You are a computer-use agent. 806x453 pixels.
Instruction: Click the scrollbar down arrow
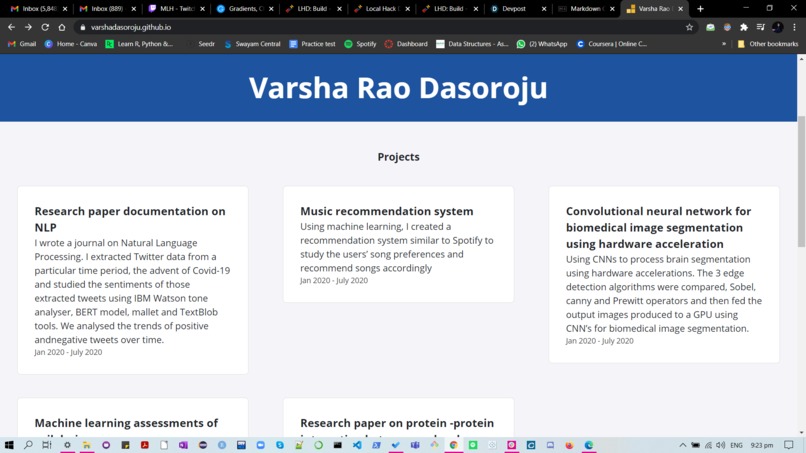tap(801, 433)
